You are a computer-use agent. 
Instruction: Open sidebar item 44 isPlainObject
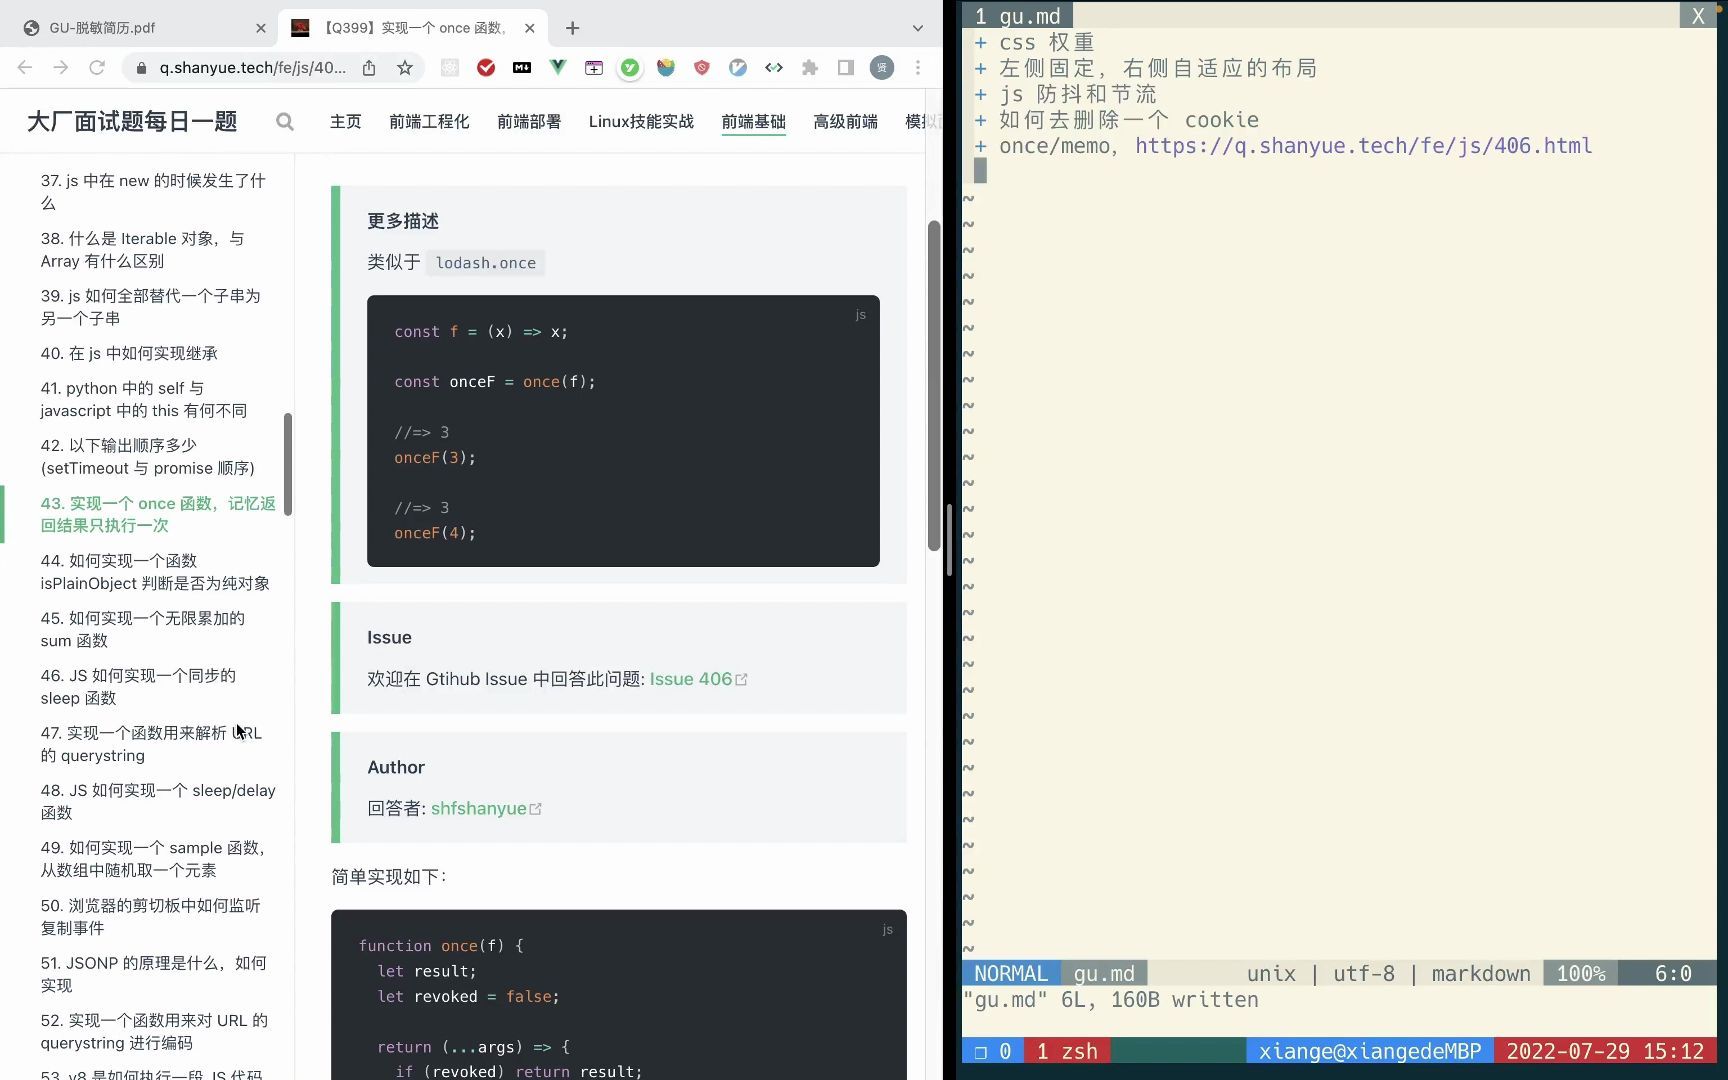click(155, 572)
